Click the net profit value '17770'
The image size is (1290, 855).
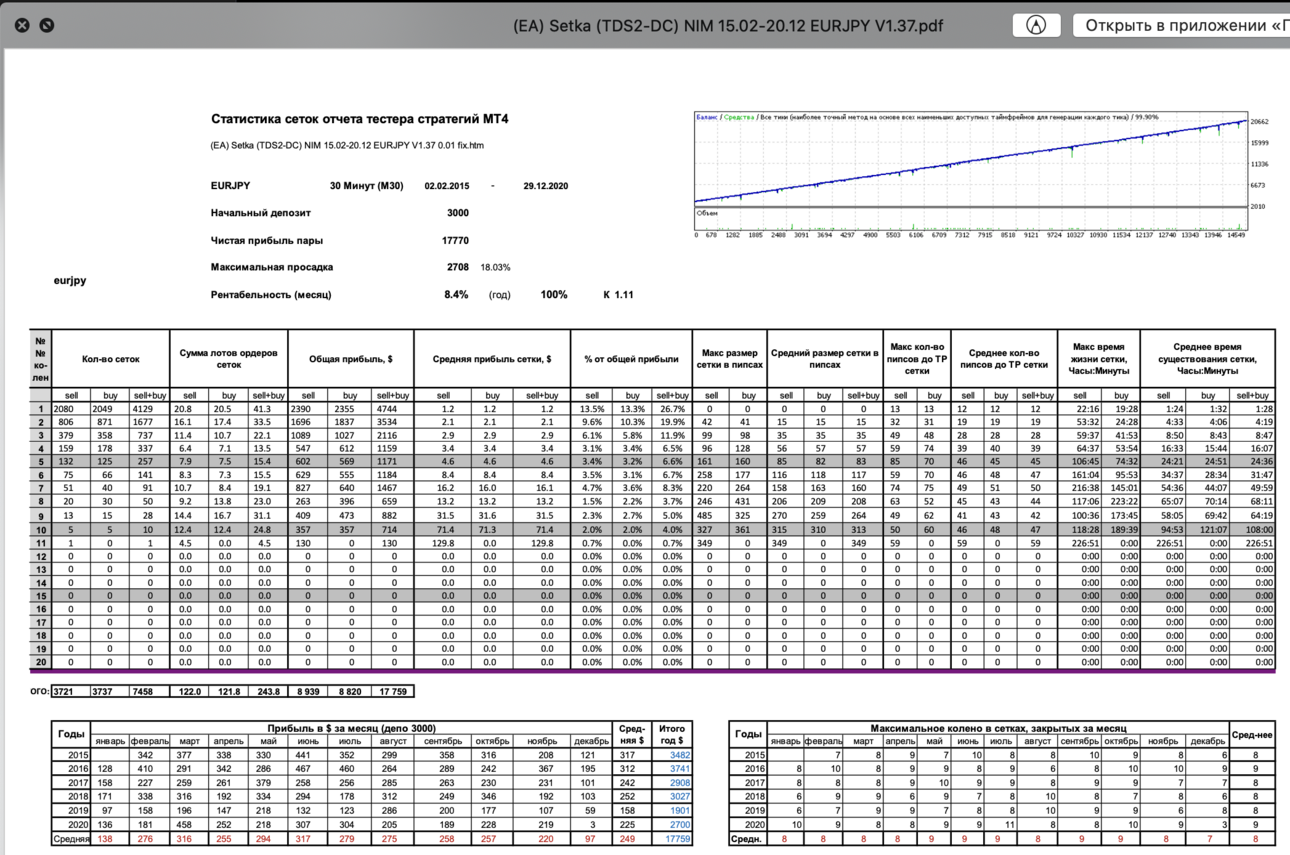pyautogui.click(x=455, y=240)
